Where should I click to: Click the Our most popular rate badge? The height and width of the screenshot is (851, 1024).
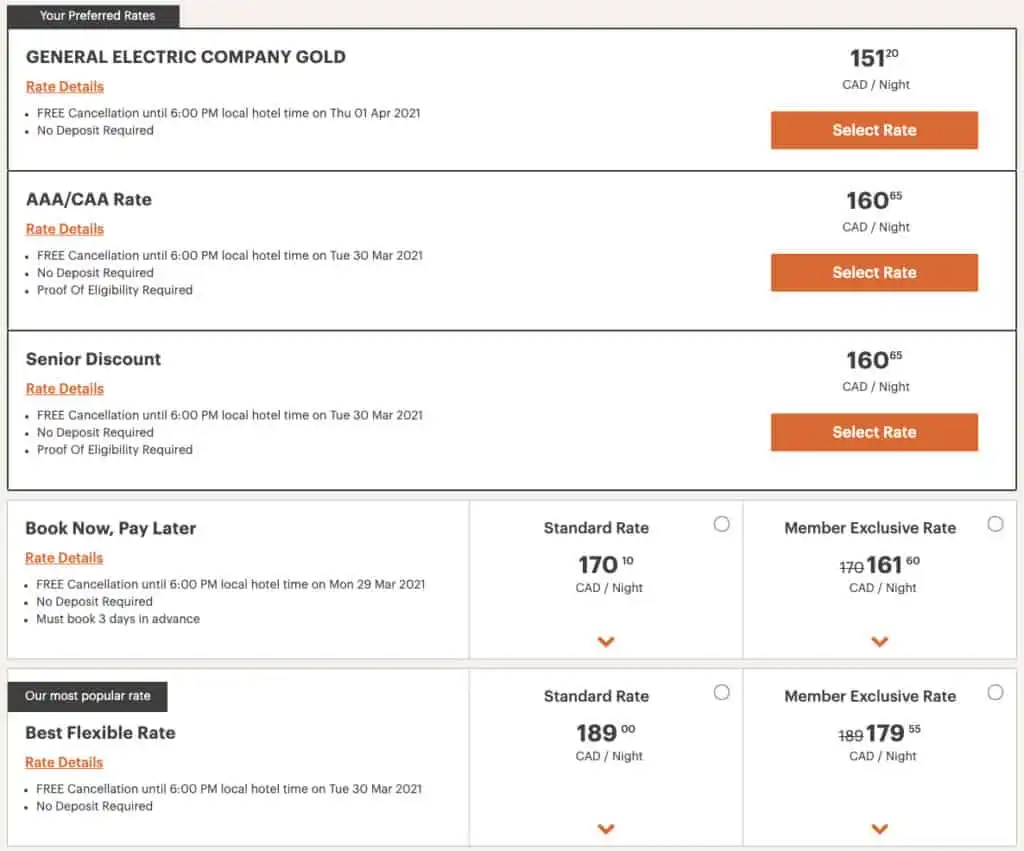coord(87,696)
